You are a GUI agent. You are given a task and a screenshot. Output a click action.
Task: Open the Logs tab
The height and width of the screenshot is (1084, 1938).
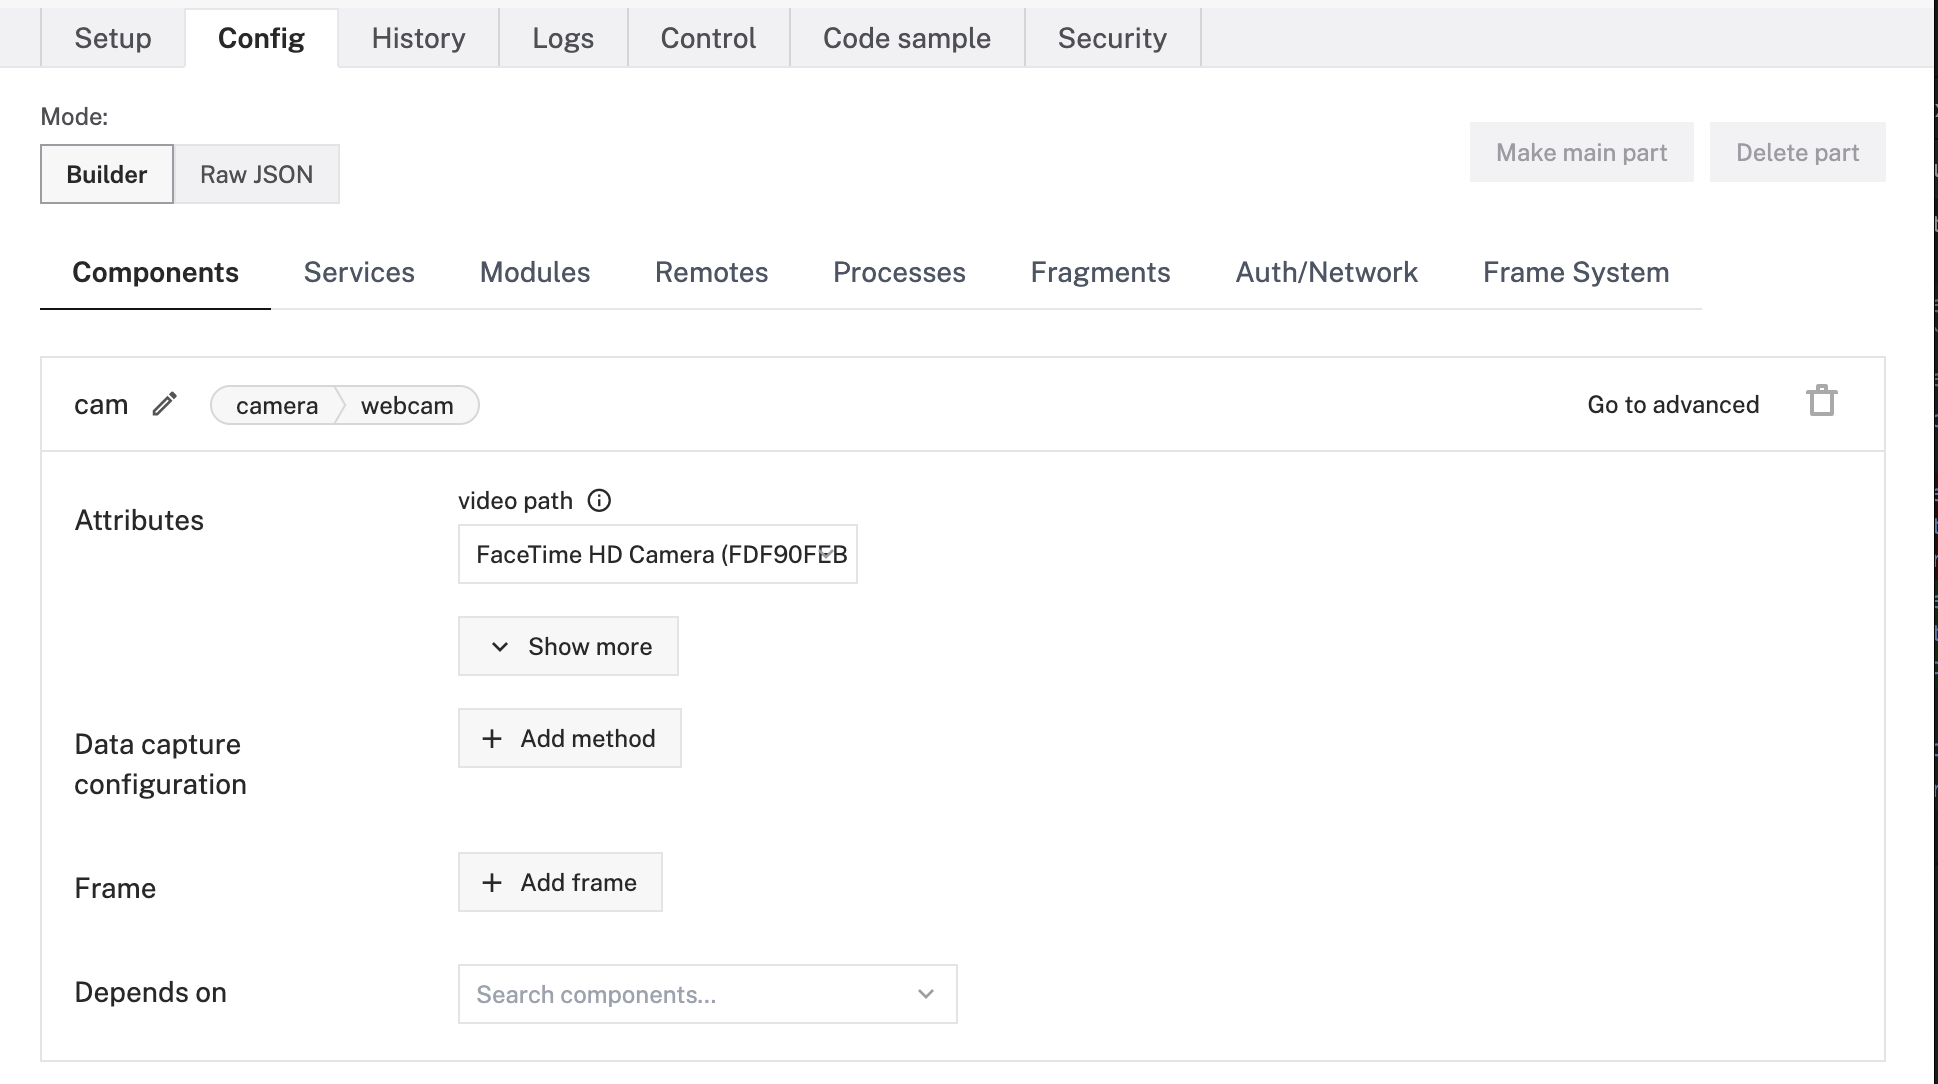(562, 38)
